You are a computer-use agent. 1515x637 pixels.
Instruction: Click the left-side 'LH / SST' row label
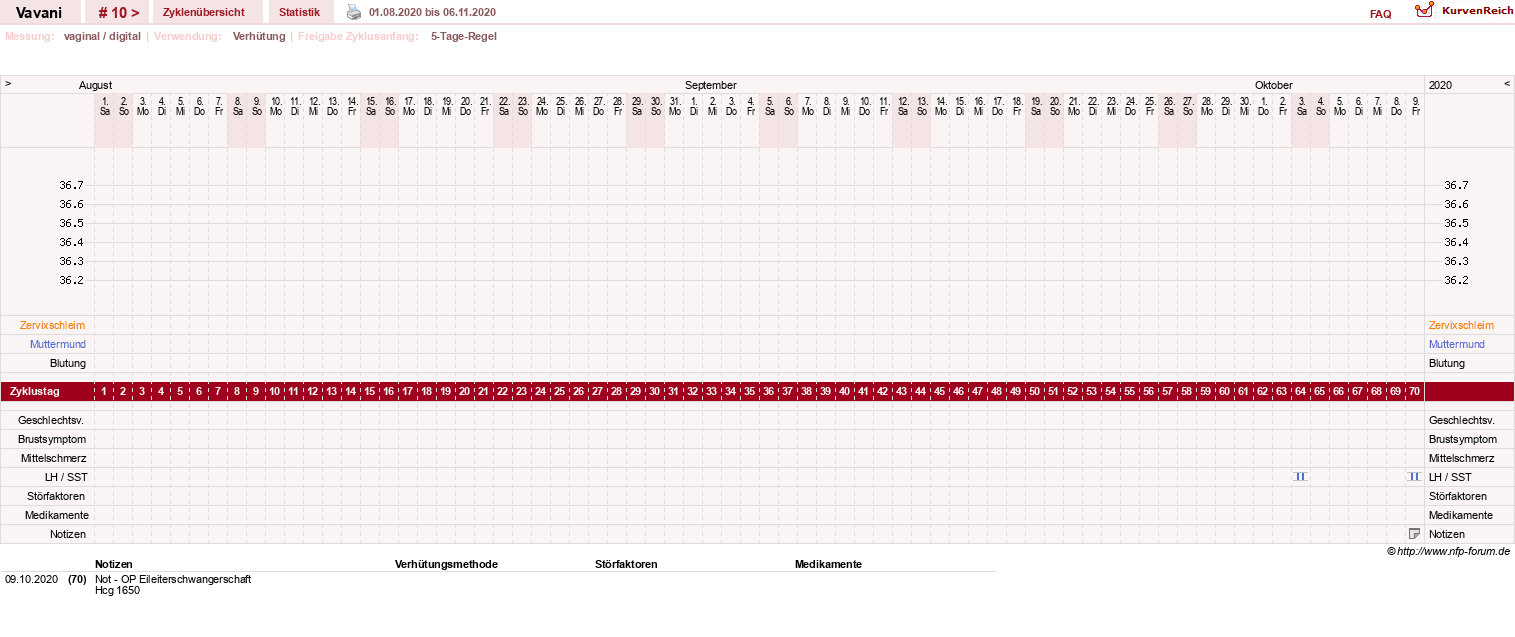[x=66, y=477]
